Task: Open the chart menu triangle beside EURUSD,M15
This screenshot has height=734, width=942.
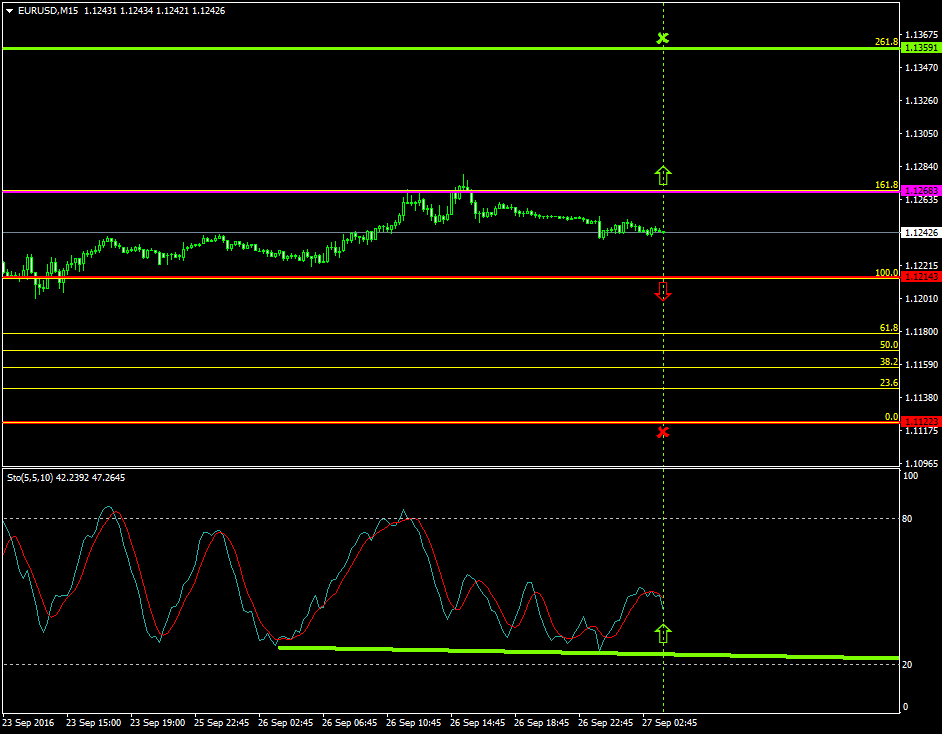Action: point(9,11)
